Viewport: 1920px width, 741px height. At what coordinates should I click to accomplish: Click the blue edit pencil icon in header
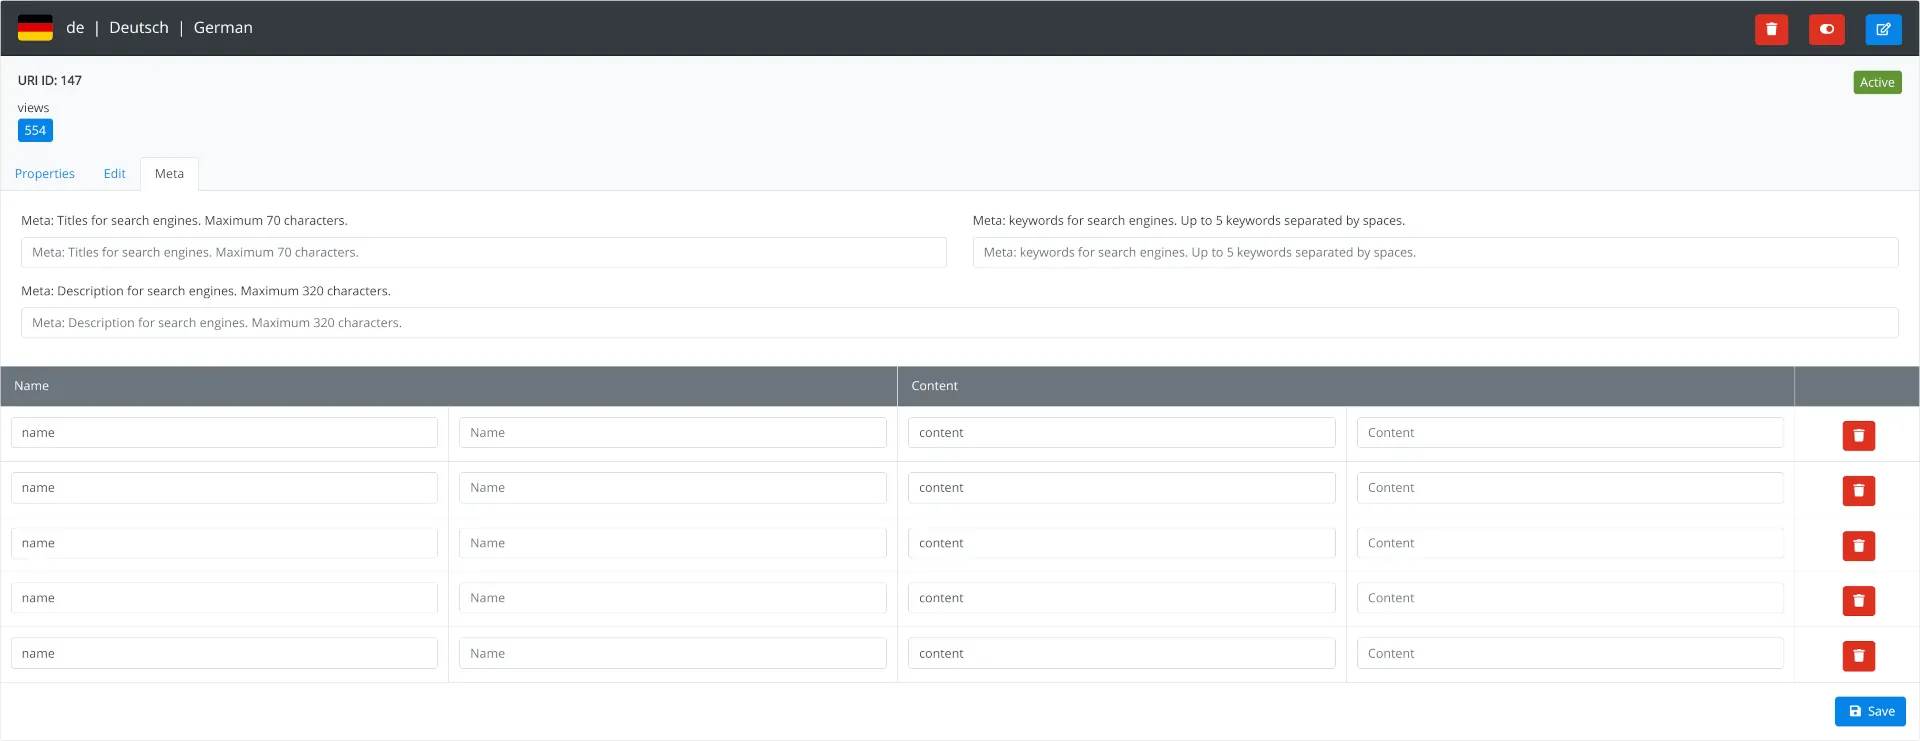1883,29
